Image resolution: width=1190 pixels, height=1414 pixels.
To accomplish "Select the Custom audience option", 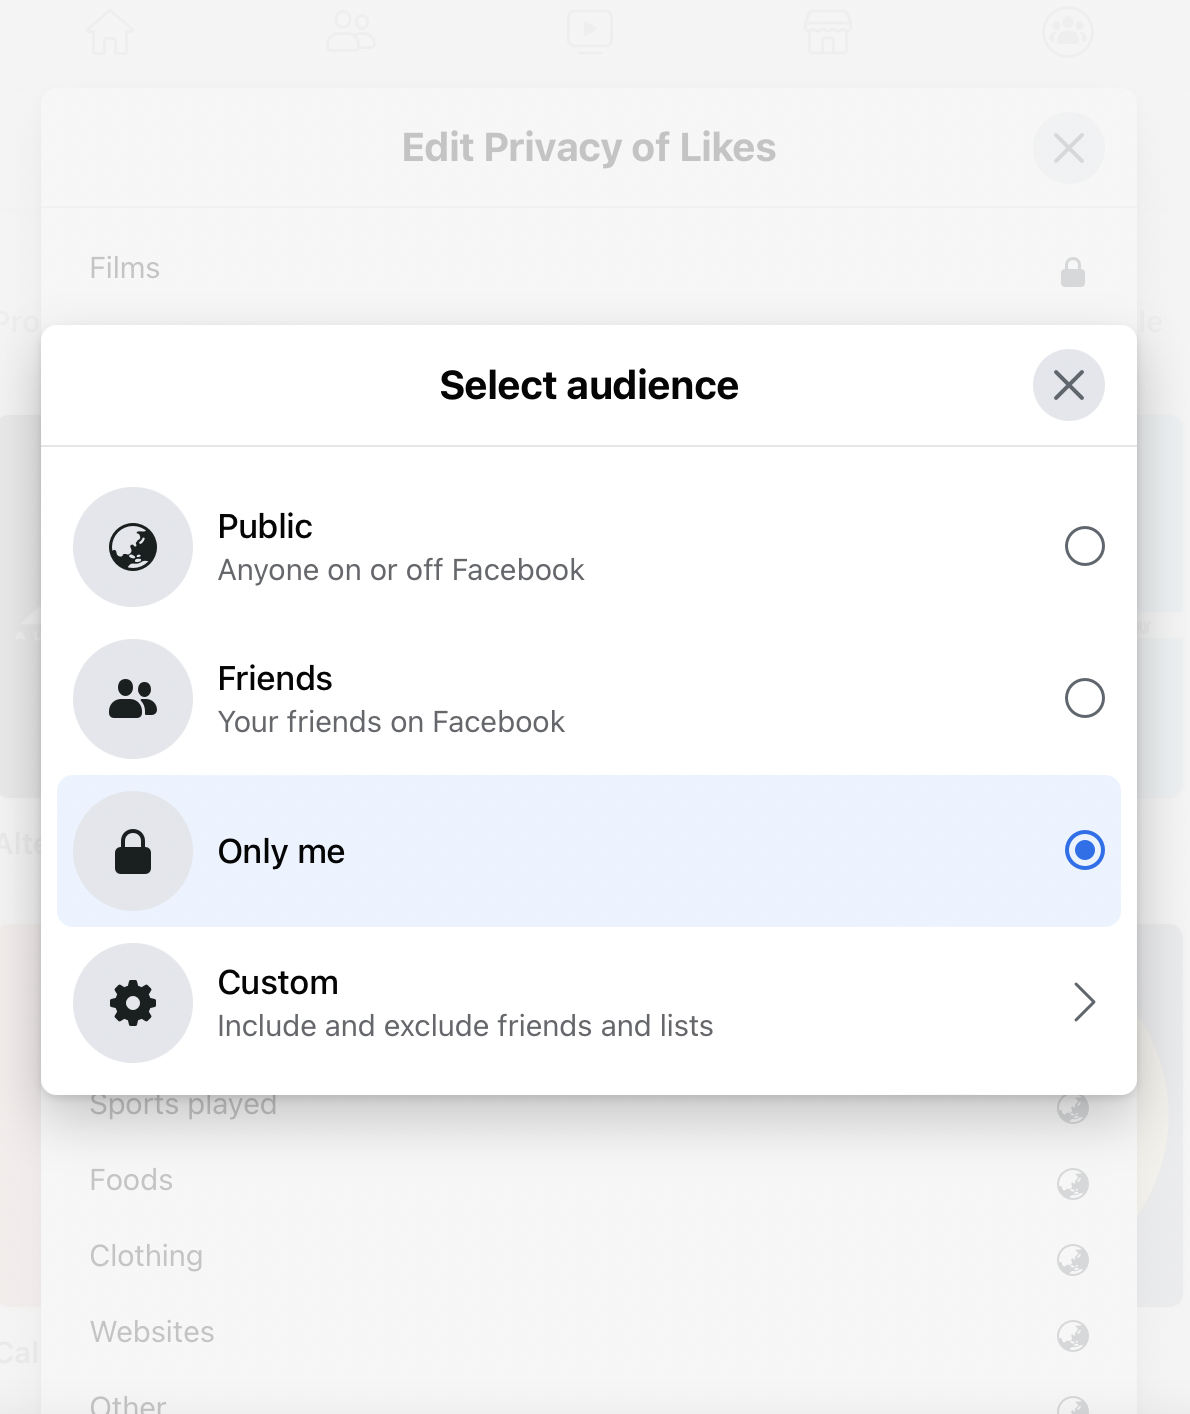I will (x=590, y=1003).
